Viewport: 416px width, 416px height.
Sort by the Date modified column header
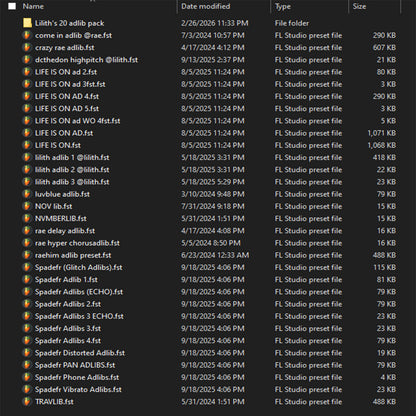[206, 6]
